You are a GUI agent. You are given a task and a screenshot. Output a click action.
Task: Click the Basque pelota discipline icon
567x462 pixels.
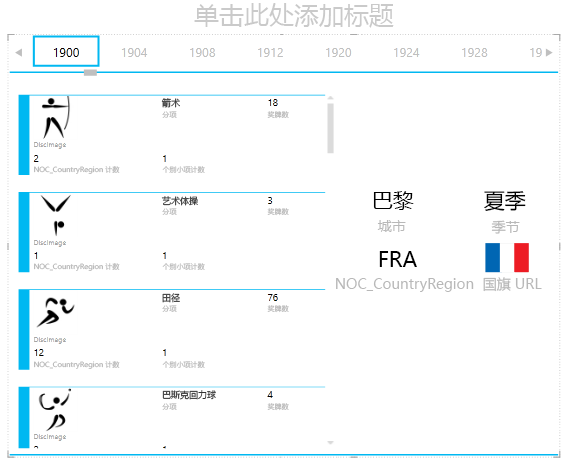(x=54, y=410)
